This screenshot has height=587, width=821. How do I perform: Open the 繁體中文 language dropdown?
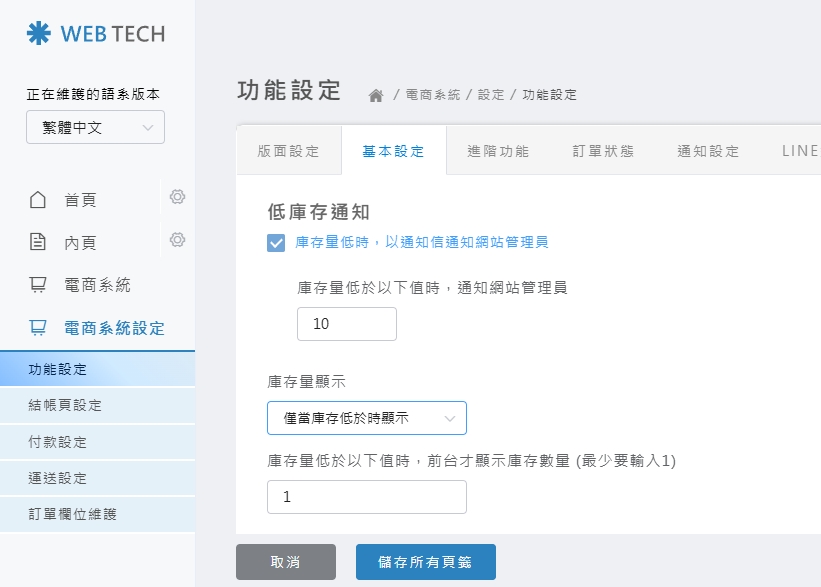[x=95, y=127]
